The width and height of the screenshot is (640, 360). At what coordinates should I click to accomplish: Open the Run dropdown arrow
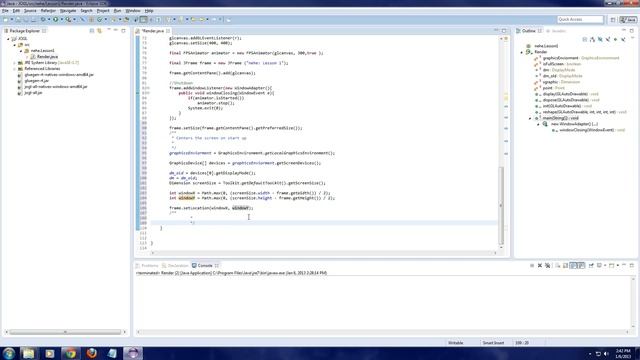pyautogui.click(x=62, y=19)
